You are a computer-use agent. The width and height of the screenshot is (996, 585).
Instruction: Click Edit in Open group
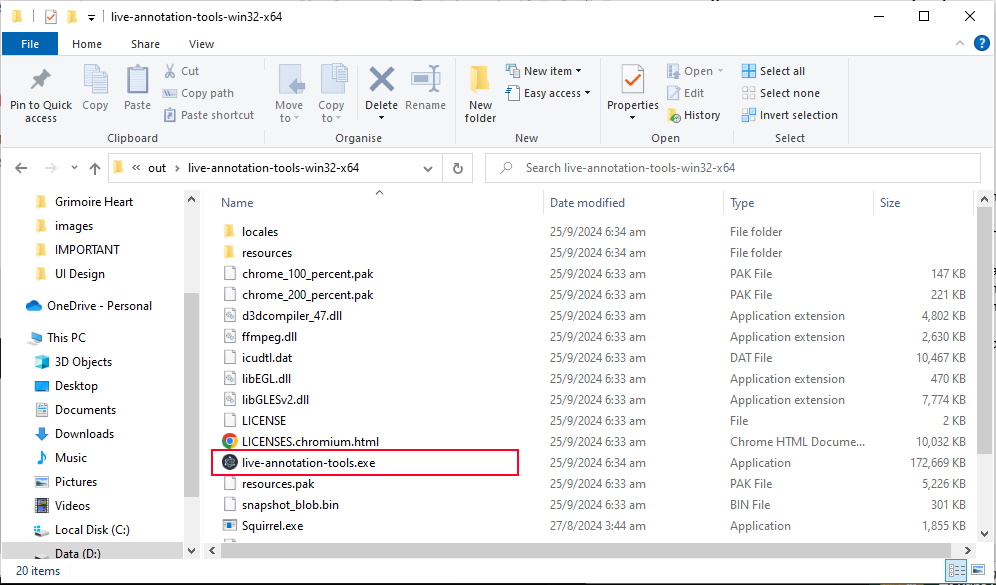click(685, 93)
